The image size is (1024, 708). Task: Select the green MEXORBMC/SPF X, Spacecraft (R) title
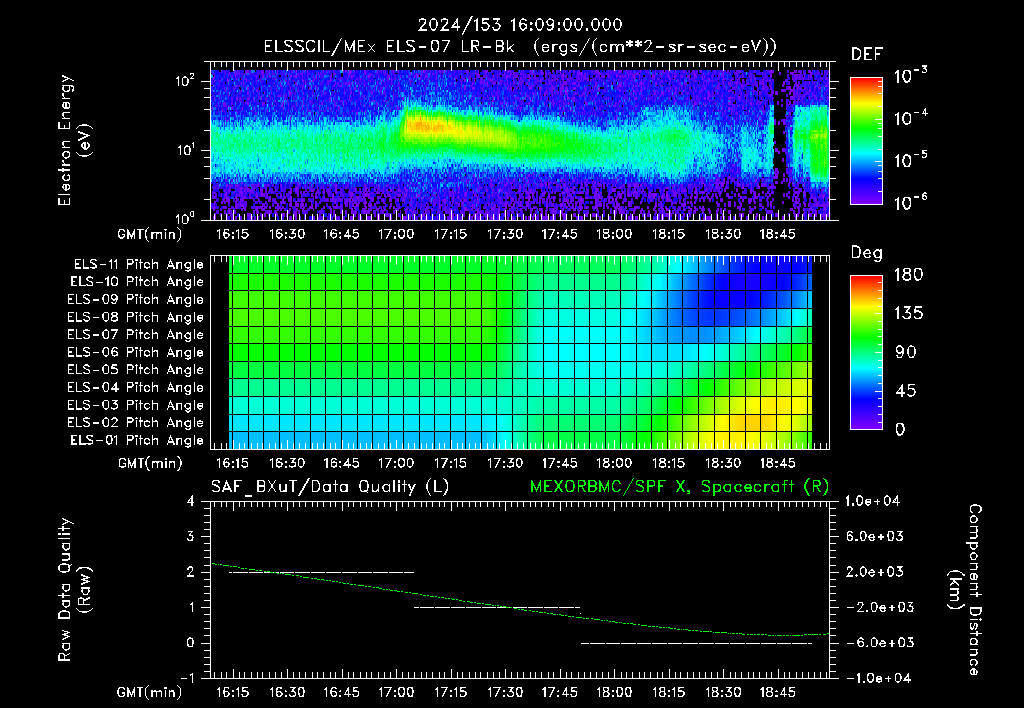click(679, 487)
